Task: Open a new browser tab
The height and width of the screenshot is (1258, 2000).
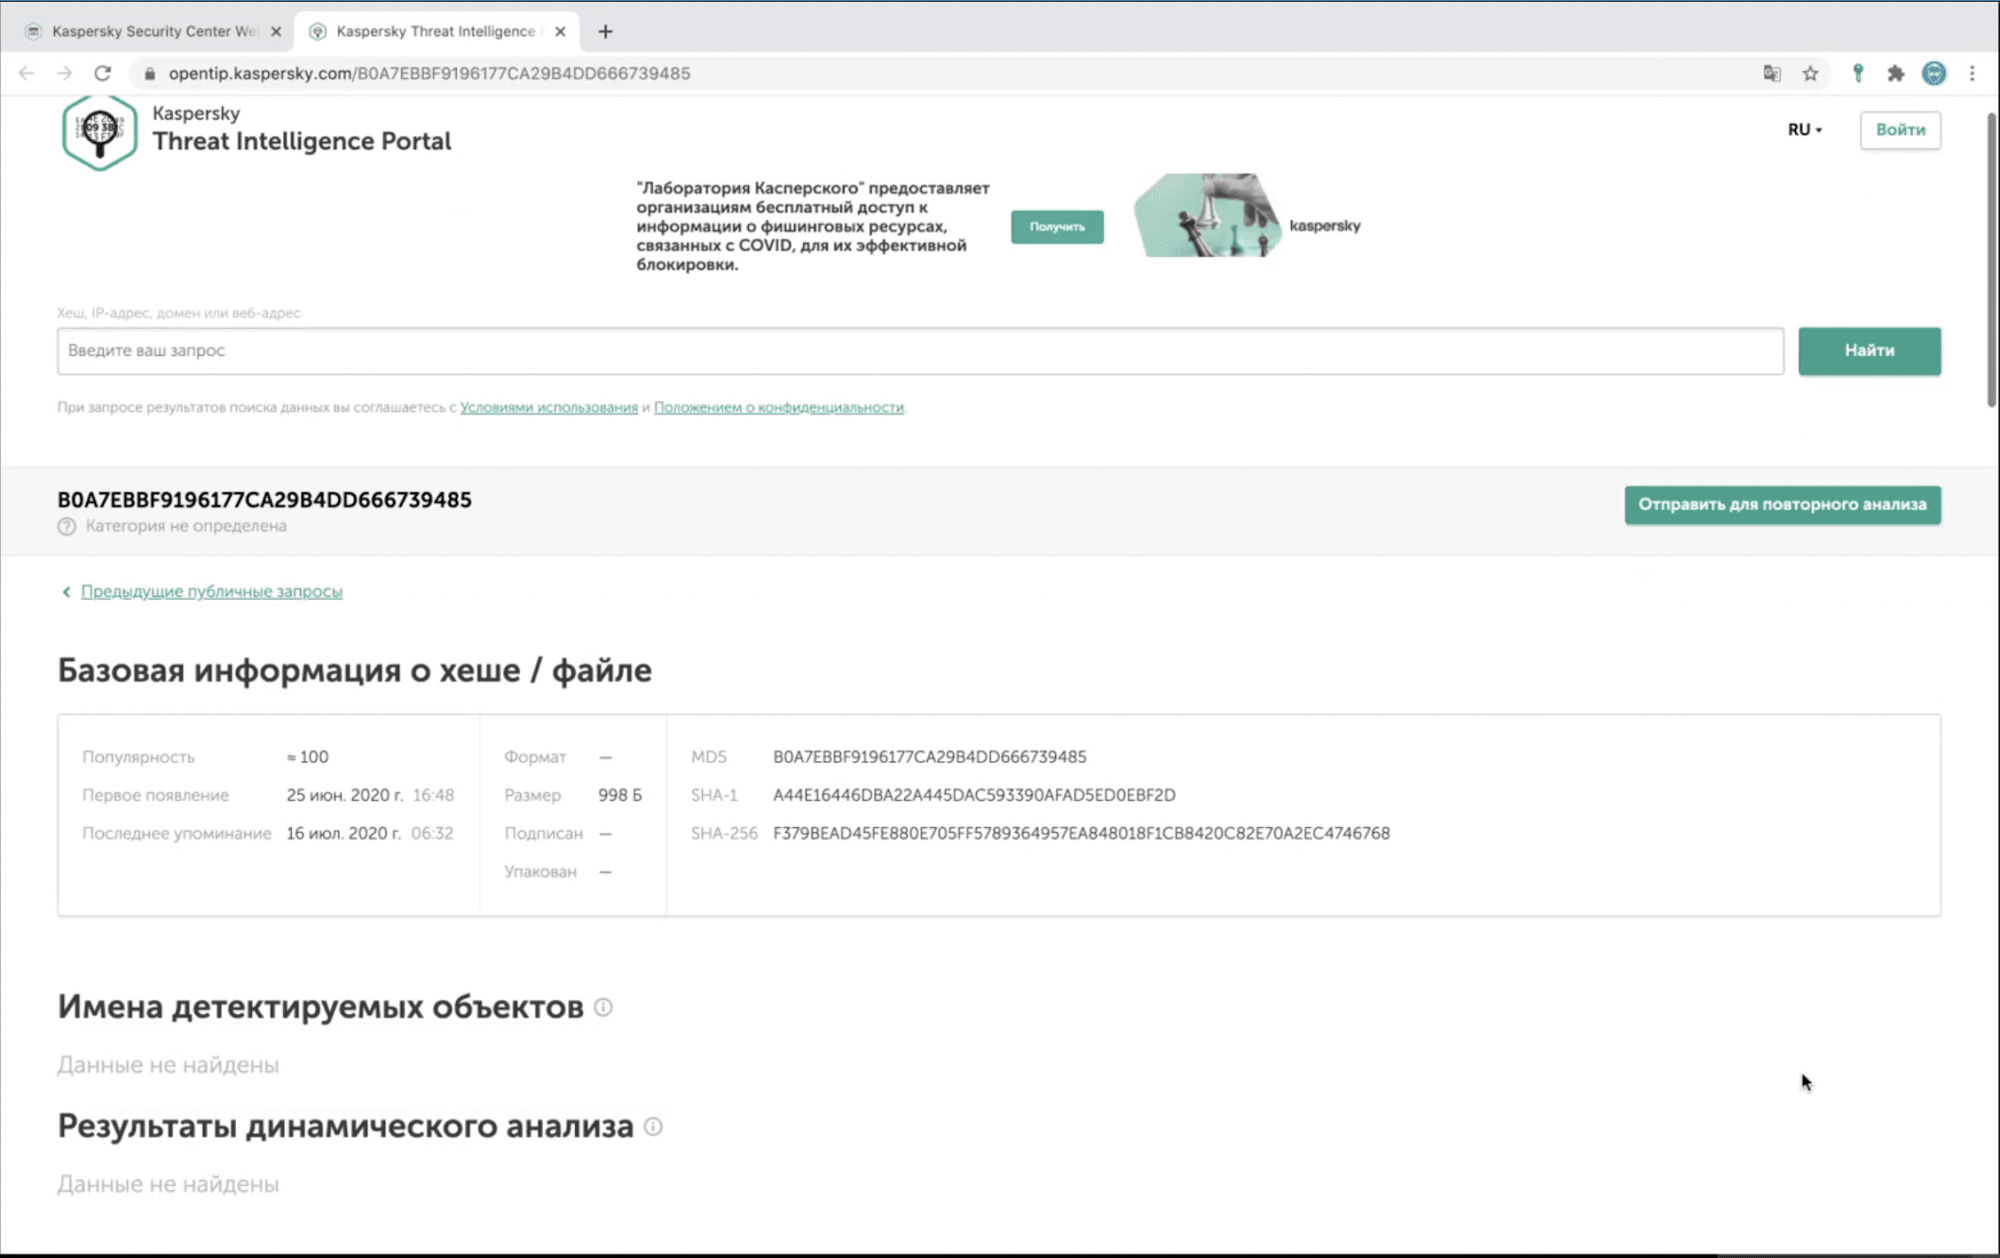Action: click(605, 31)
